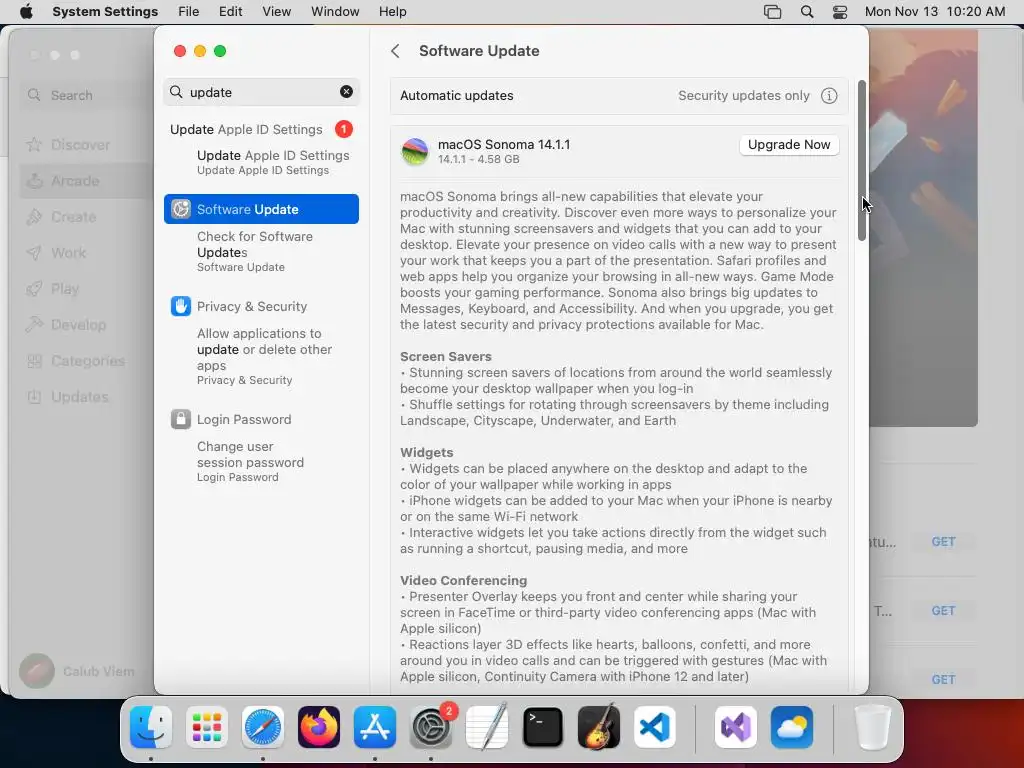Image resolution: width=1024 pixels, height=768 pixels.
Task: Click menu bar date and time
Action: [x=935, y=12]
